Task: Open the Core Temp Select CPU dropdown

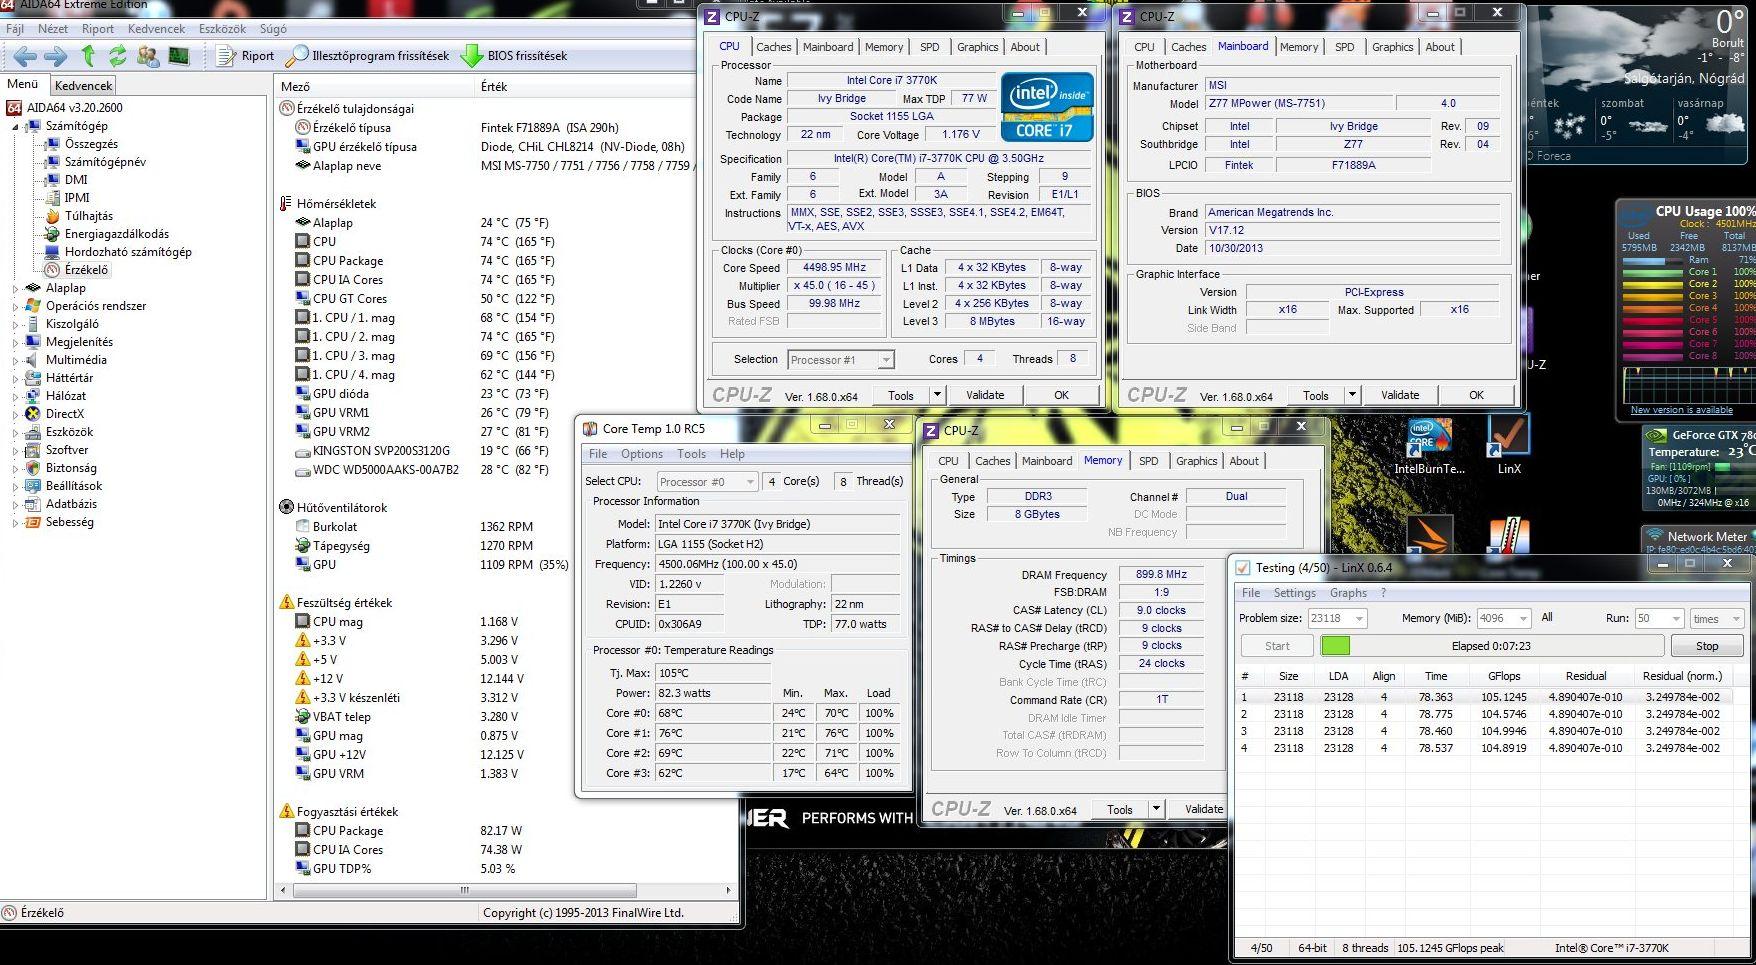Action: 750,482
